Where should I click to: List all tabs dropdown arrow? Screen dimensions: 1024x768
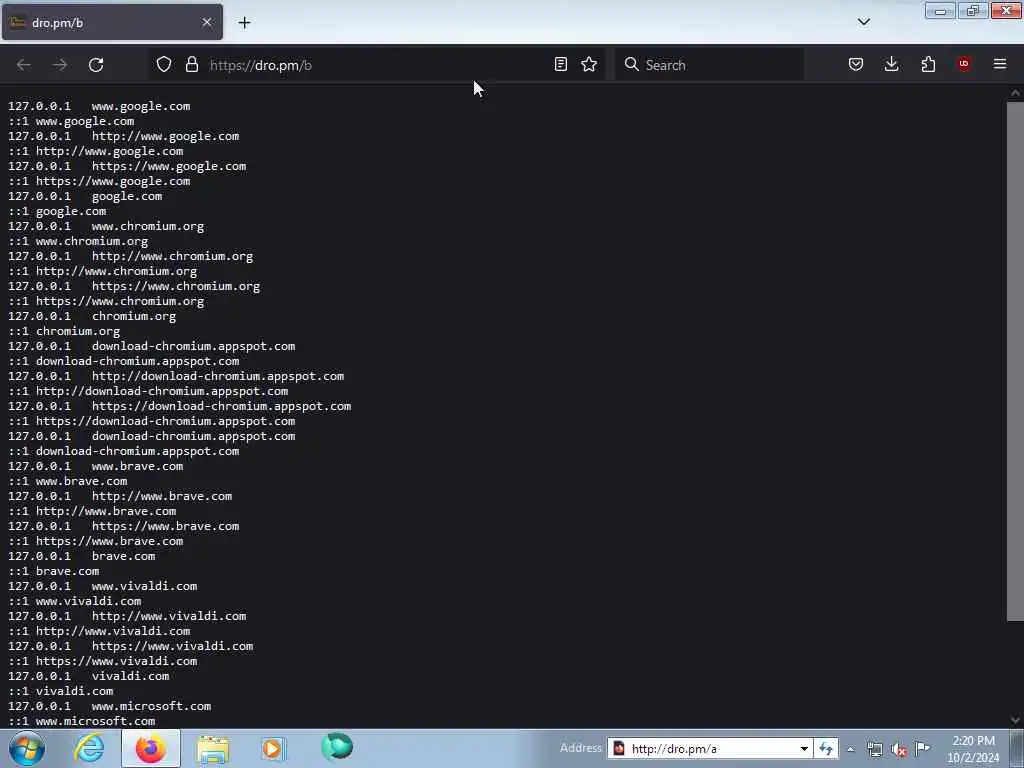coord(863,22)
